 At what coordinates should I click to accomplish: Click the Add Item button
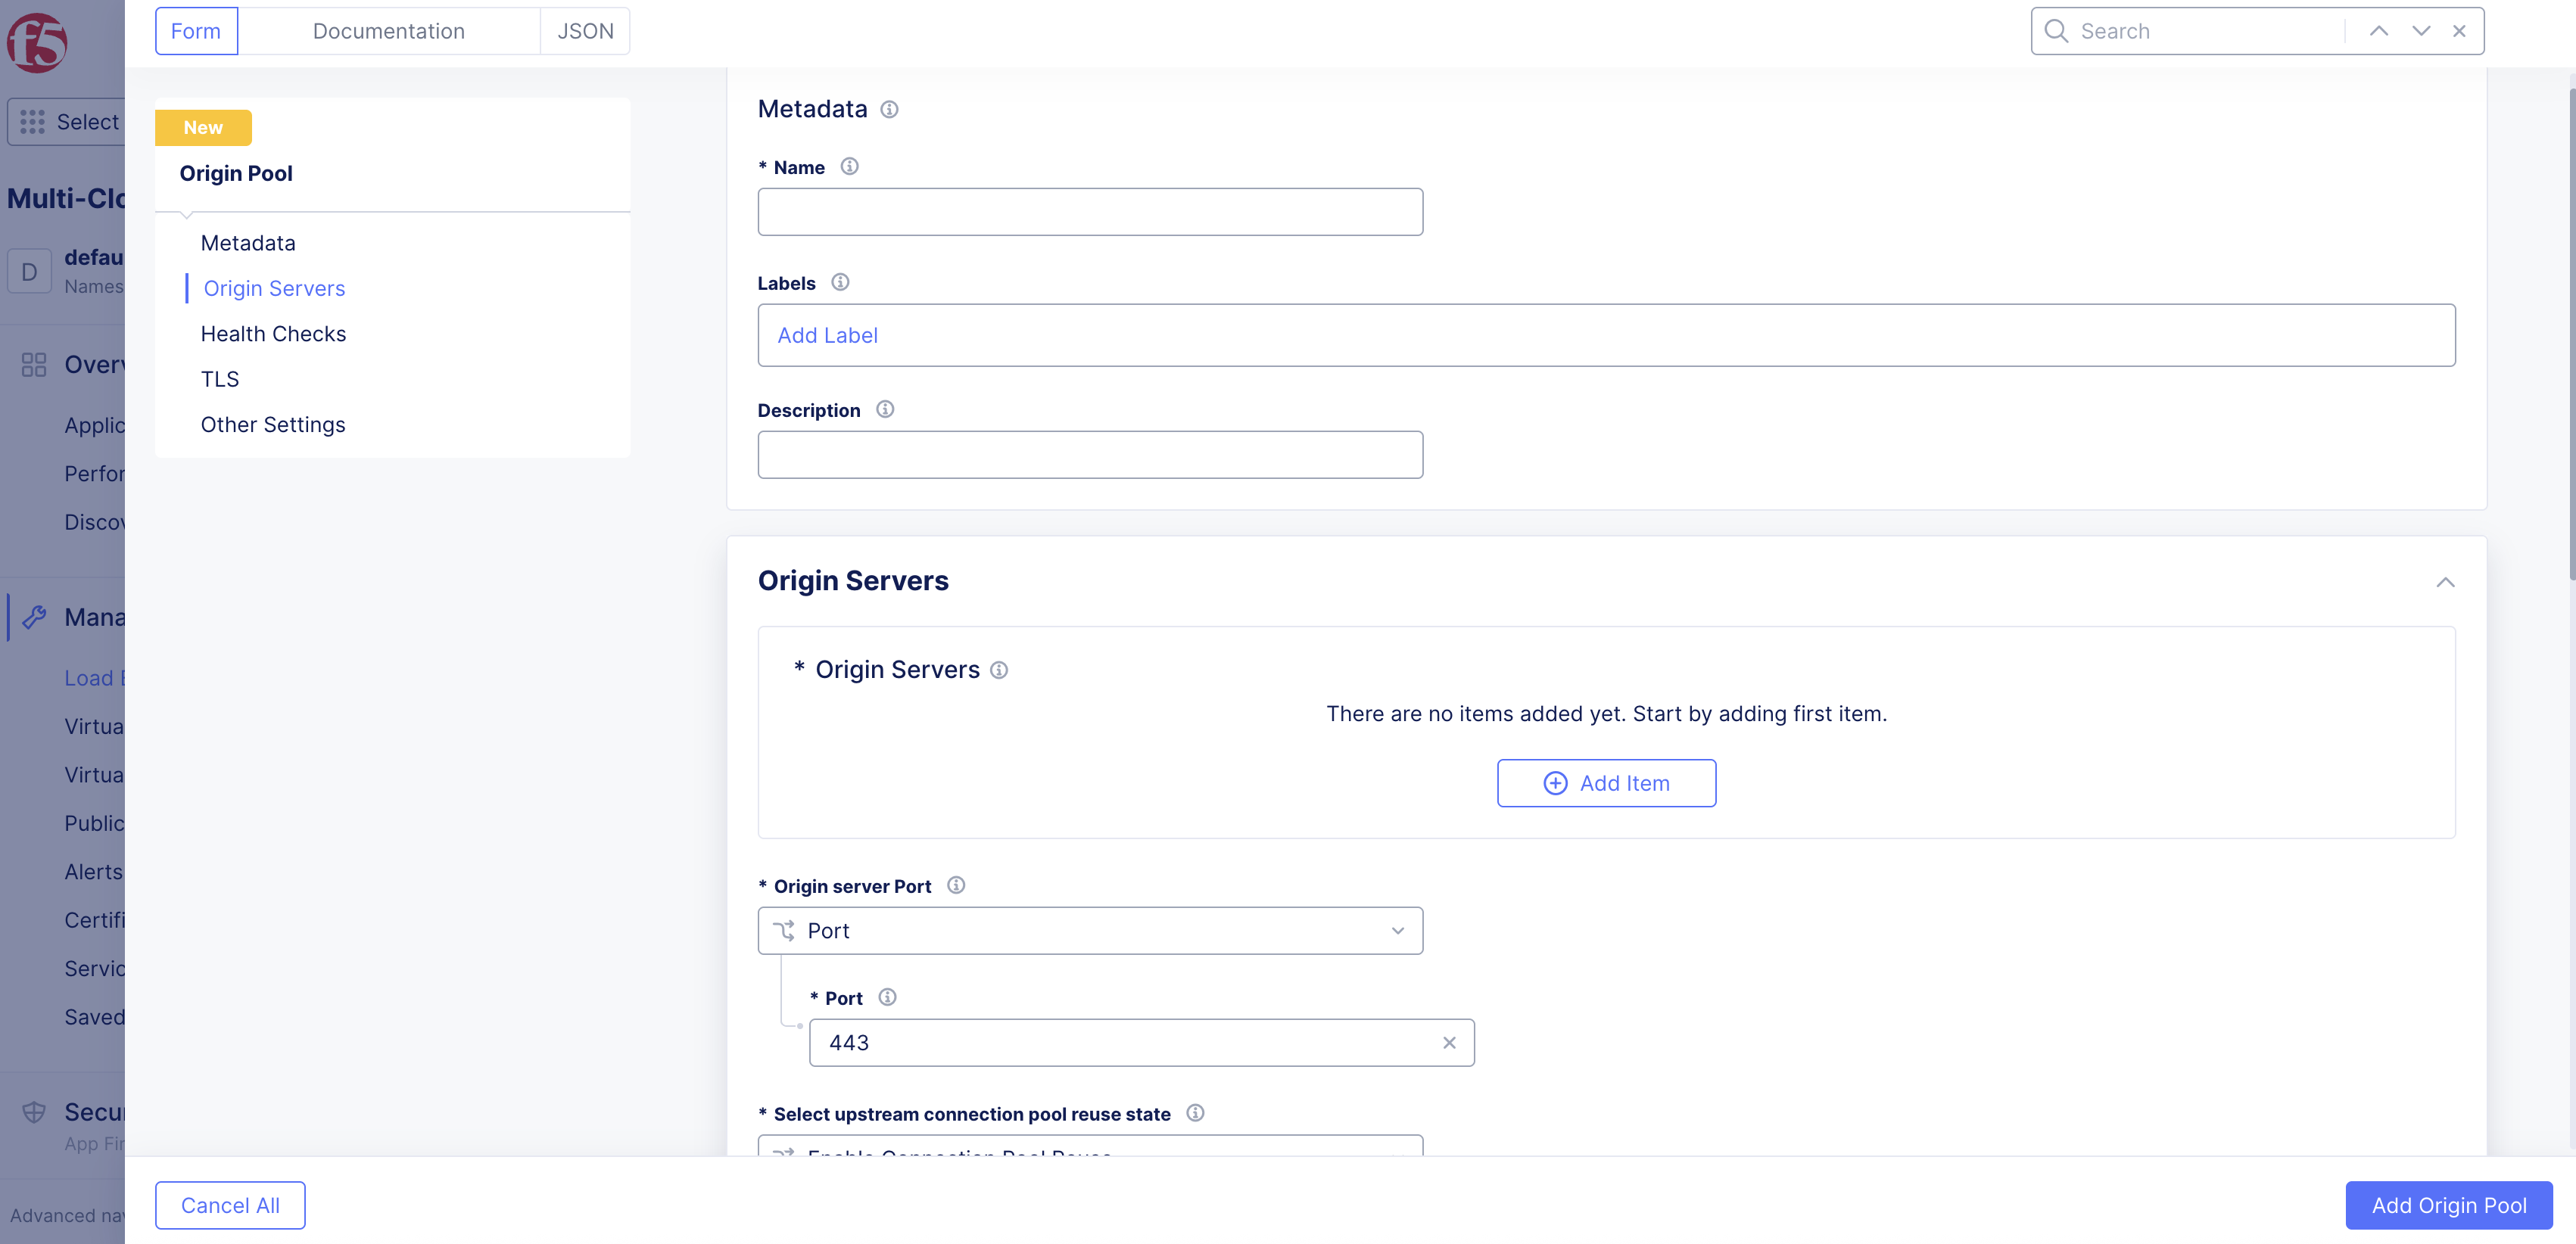tap(1606, 783)
